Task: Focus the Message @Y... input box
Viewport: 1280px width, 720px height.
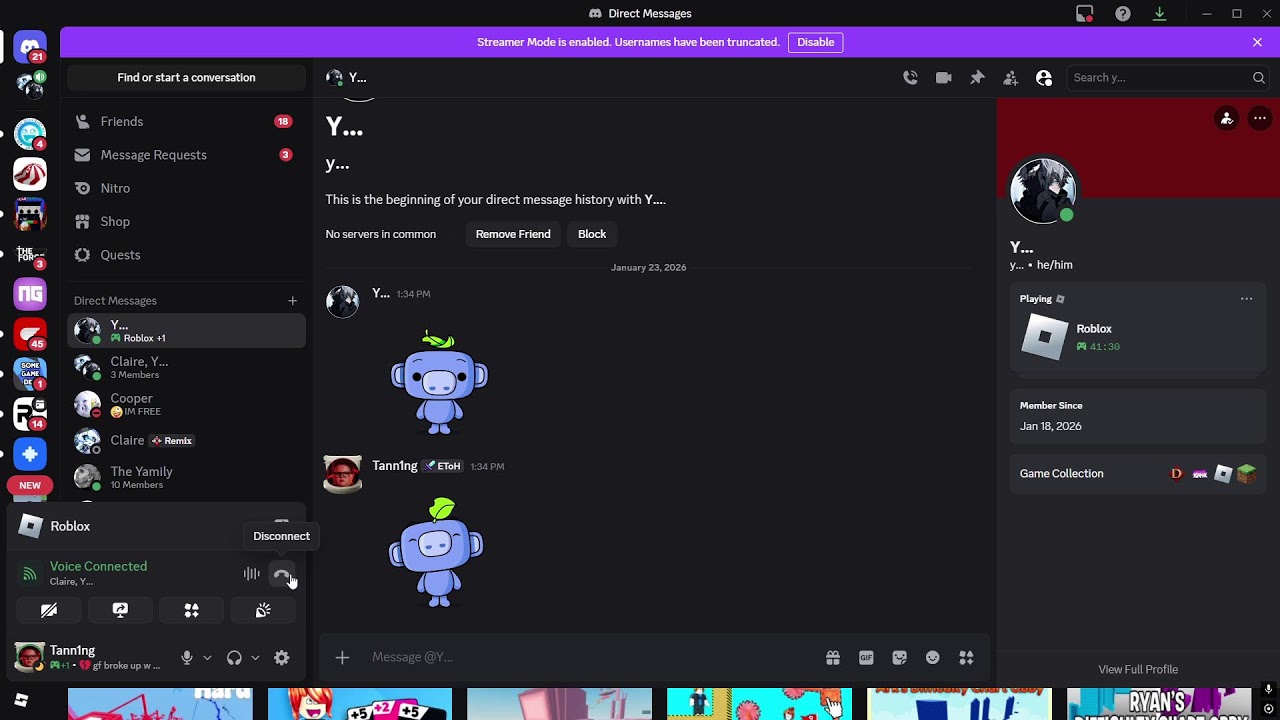Action: pos(590,657)
